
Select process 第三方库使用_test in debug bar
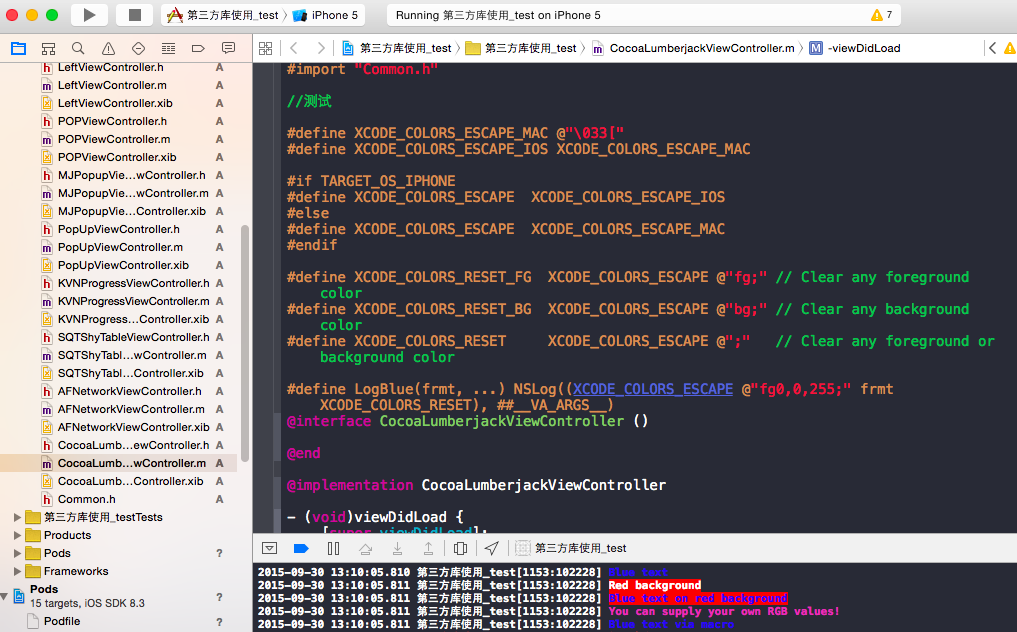(x=571, y=548)
